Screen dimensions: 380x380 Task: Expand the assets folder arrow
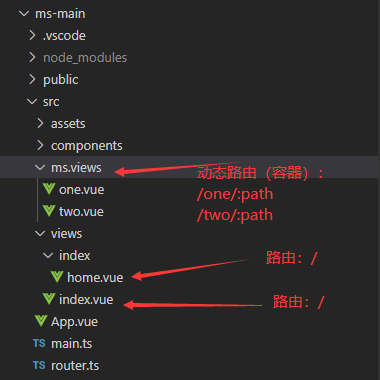pyautogui.click(x=40, y=123)
